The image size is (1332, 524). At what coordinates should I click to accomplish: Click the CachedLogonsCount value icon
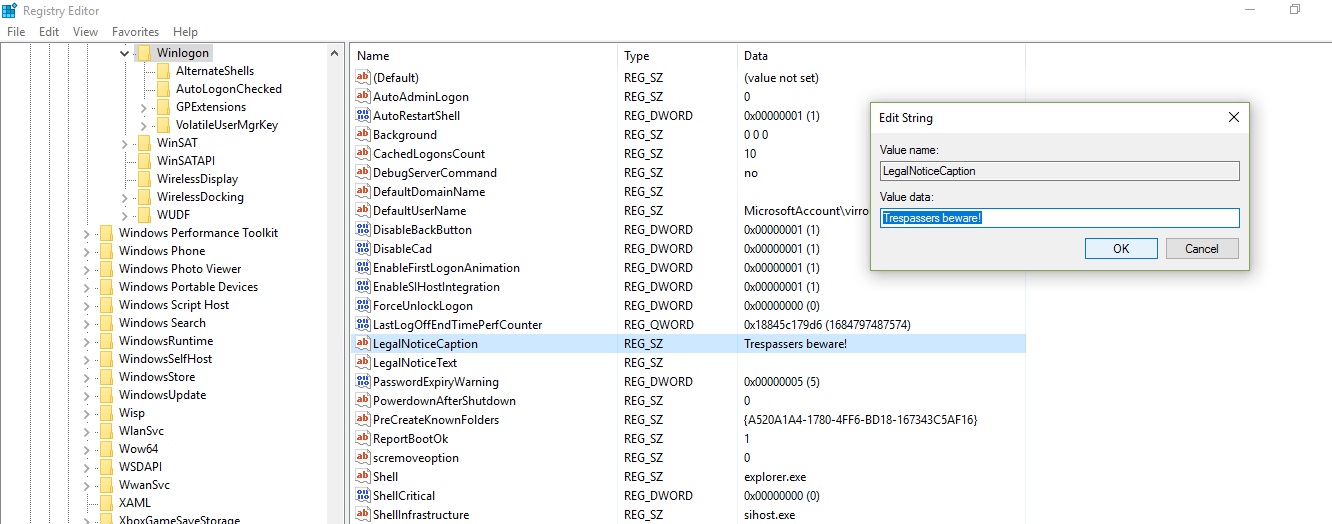pos(363,154)
